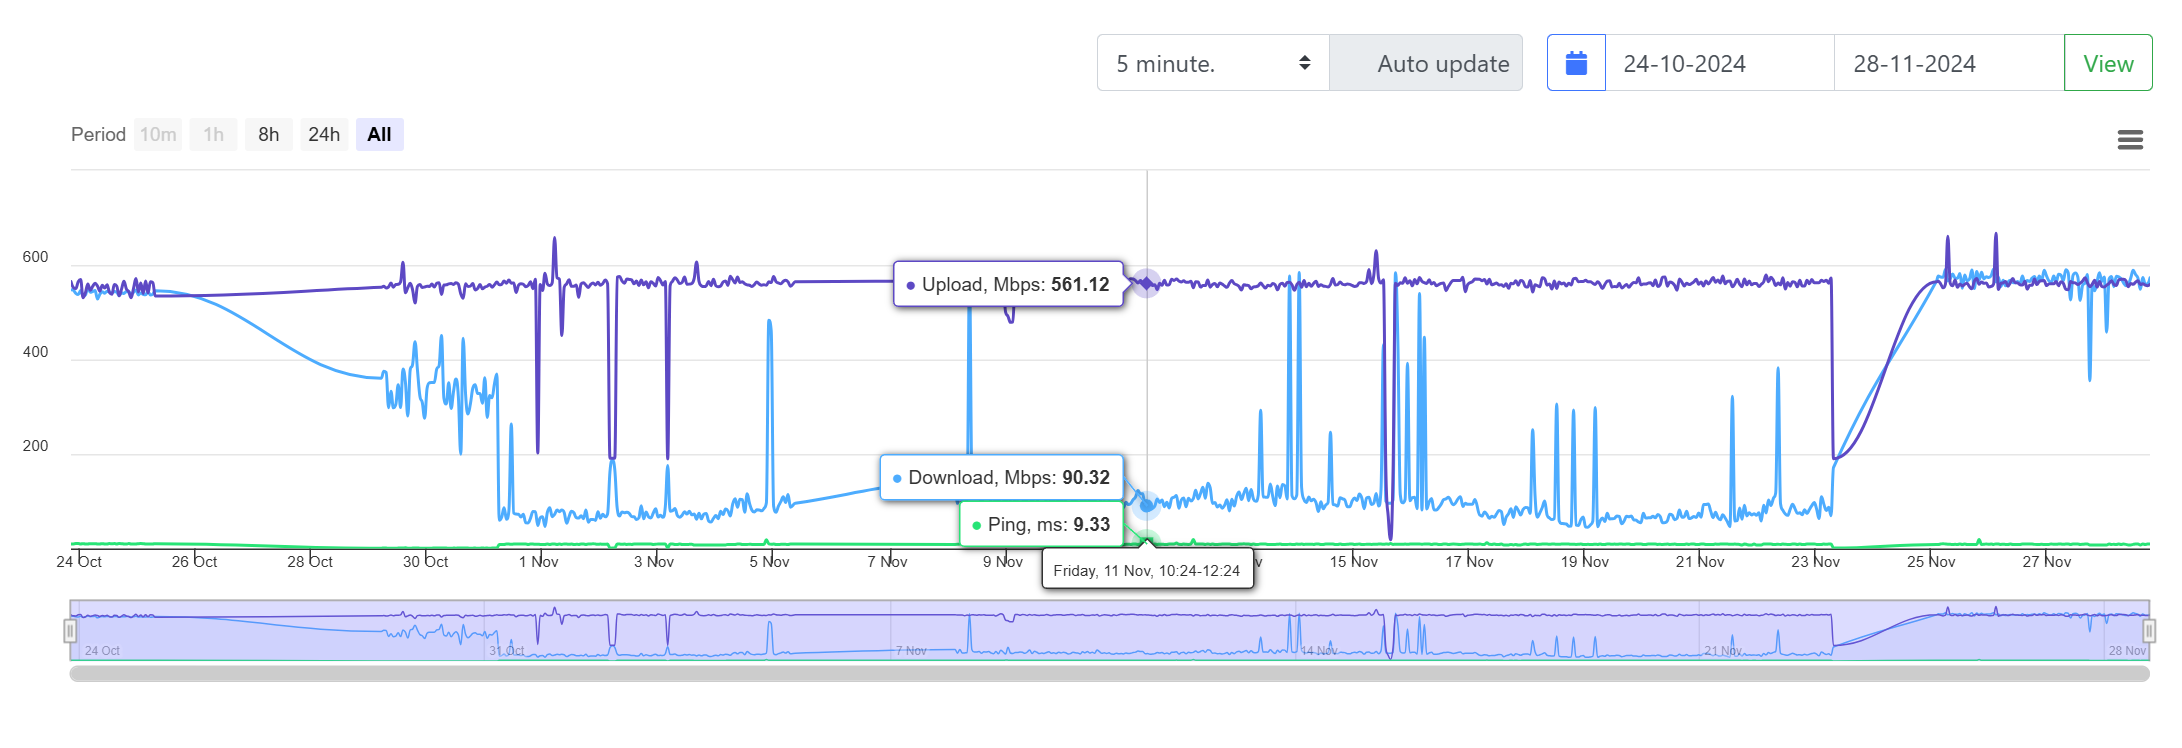This screenshot has width=2182, height=748.
Task: Click the 400 y-axis label
Action: click(x=35, y=352)
